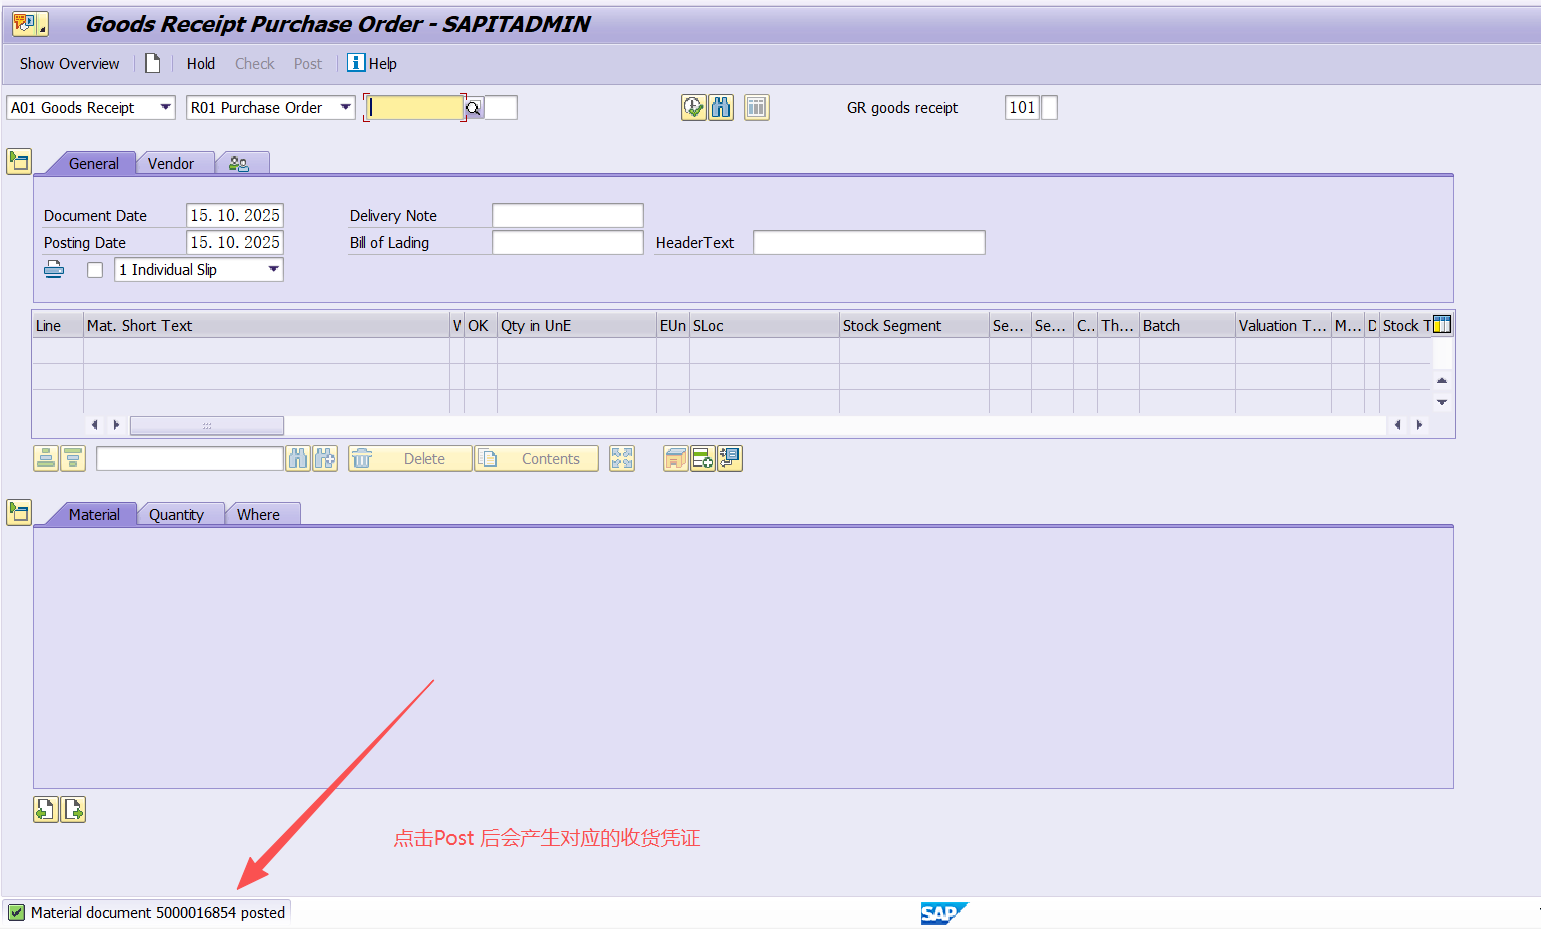This screenshot has height=929, width=1541.
Task: Open the R01 Purchase Order dropdown
Action: 345,107
